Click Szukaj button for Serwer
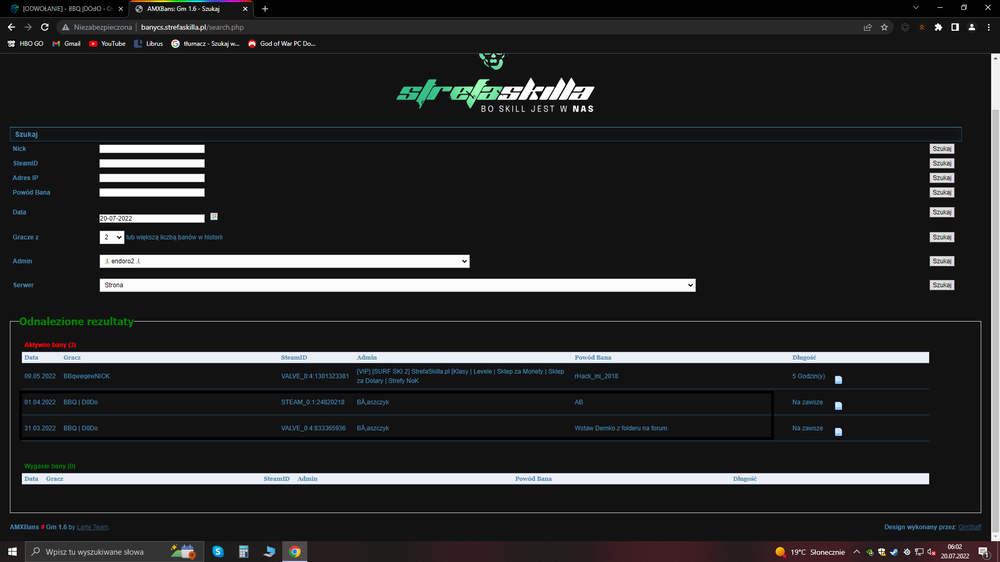Image resolution: width=1000 pixels, height=562 pixels. click(x=941, y=285)
